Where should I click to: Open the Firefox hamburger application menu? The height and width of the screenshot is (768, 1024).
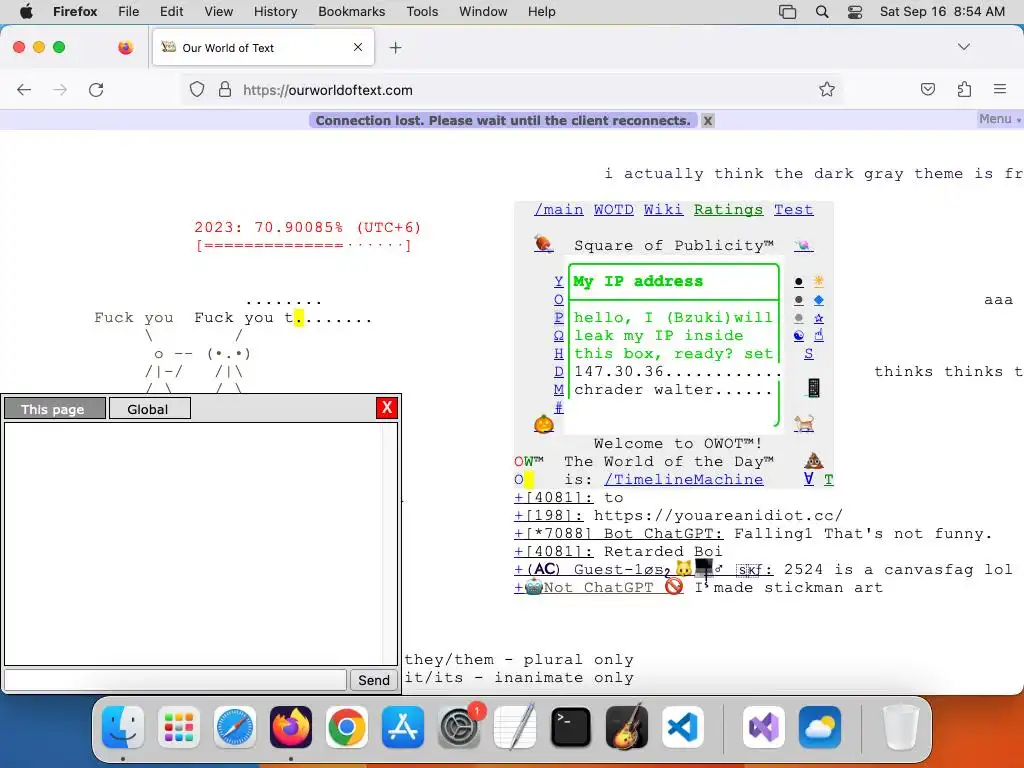tap(999, 89)
